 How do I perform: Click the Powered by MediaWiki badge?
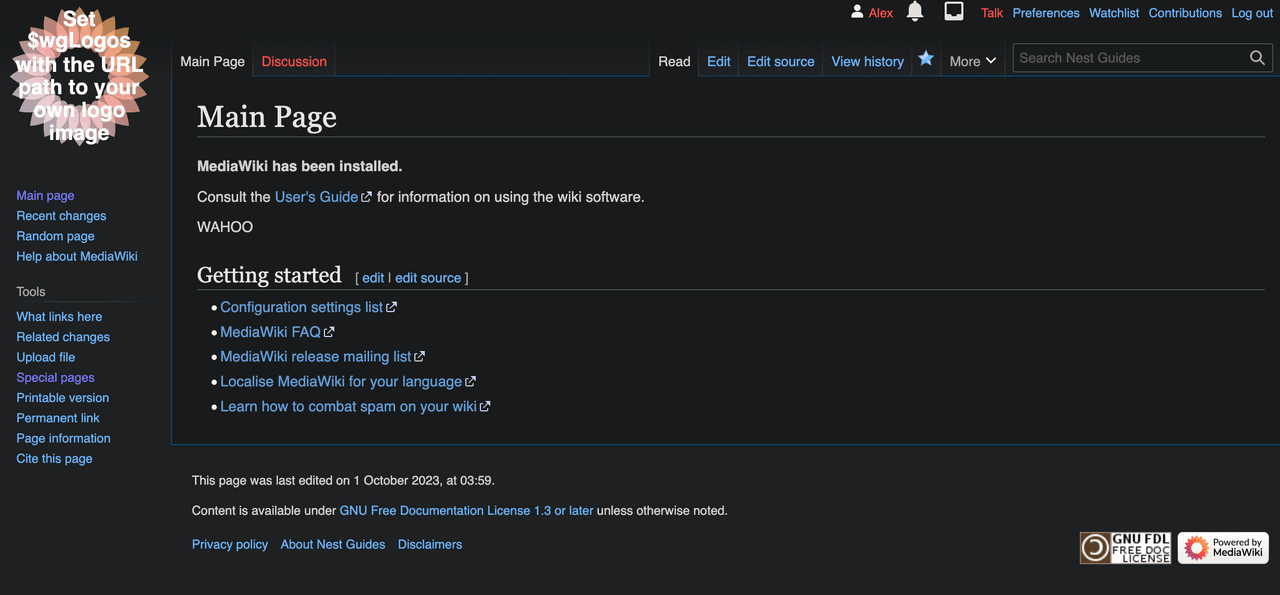[x=1223, y=547]
